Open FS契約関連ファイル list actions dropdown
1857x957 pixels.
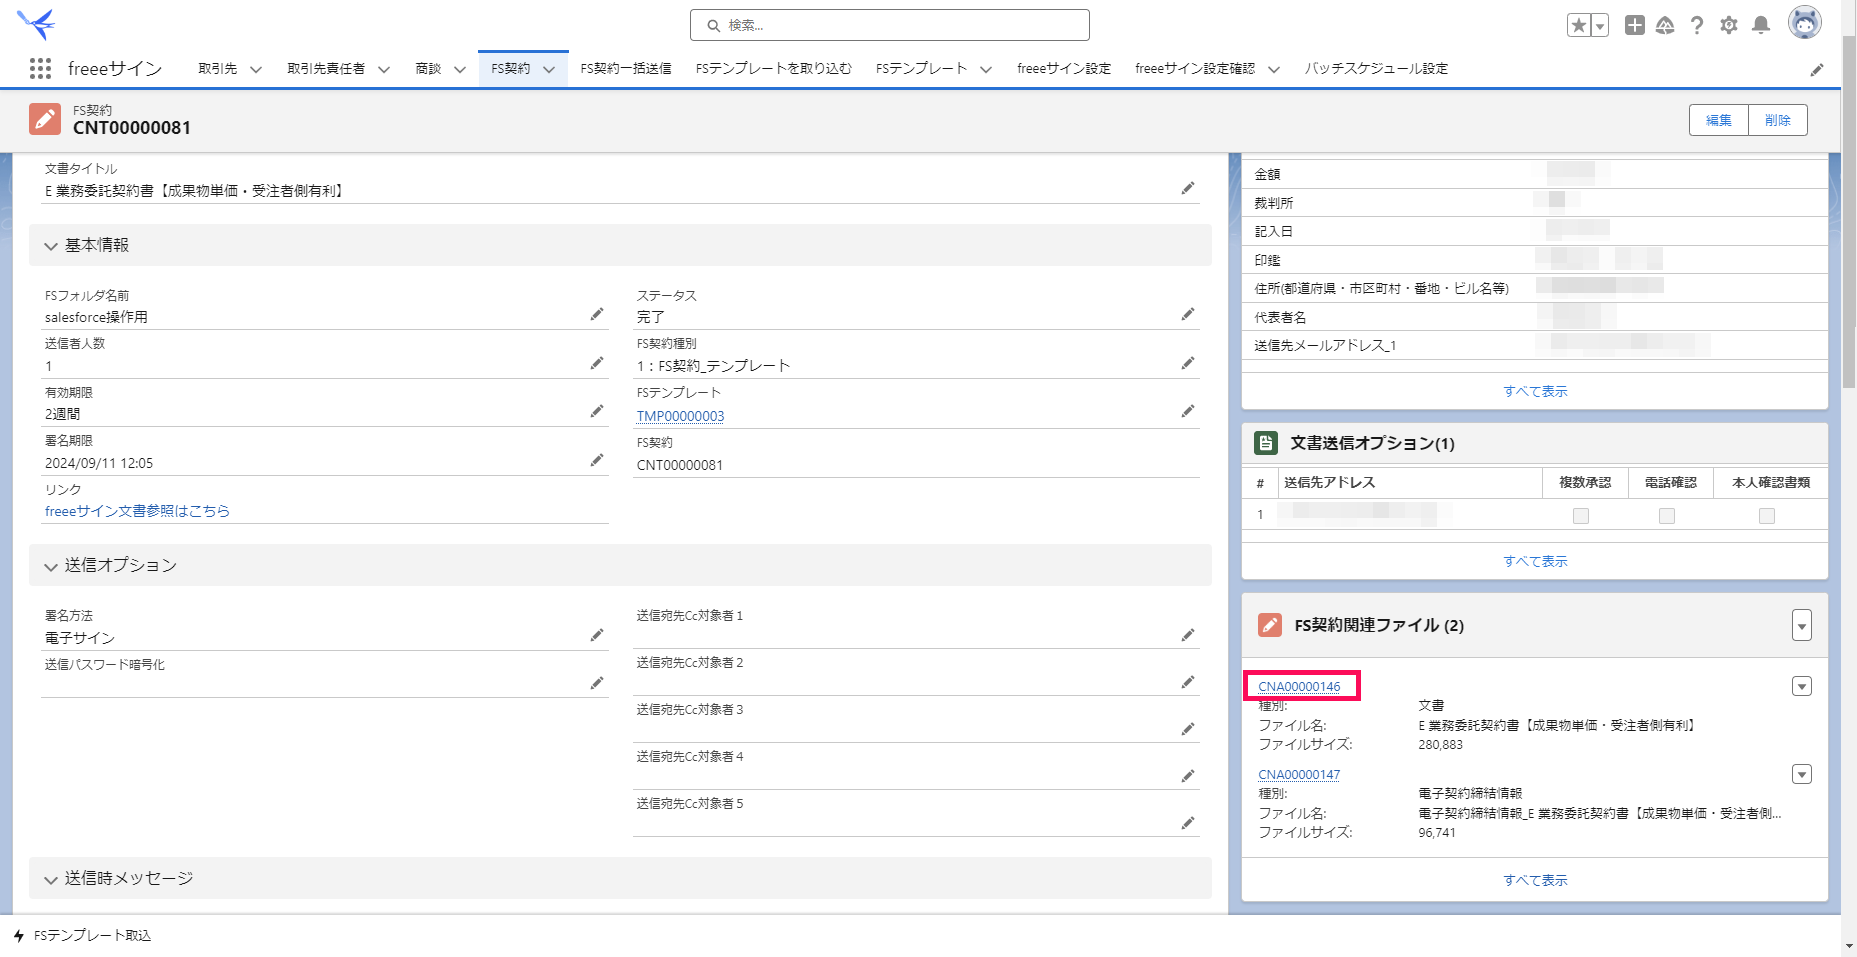pos(1802,626)
